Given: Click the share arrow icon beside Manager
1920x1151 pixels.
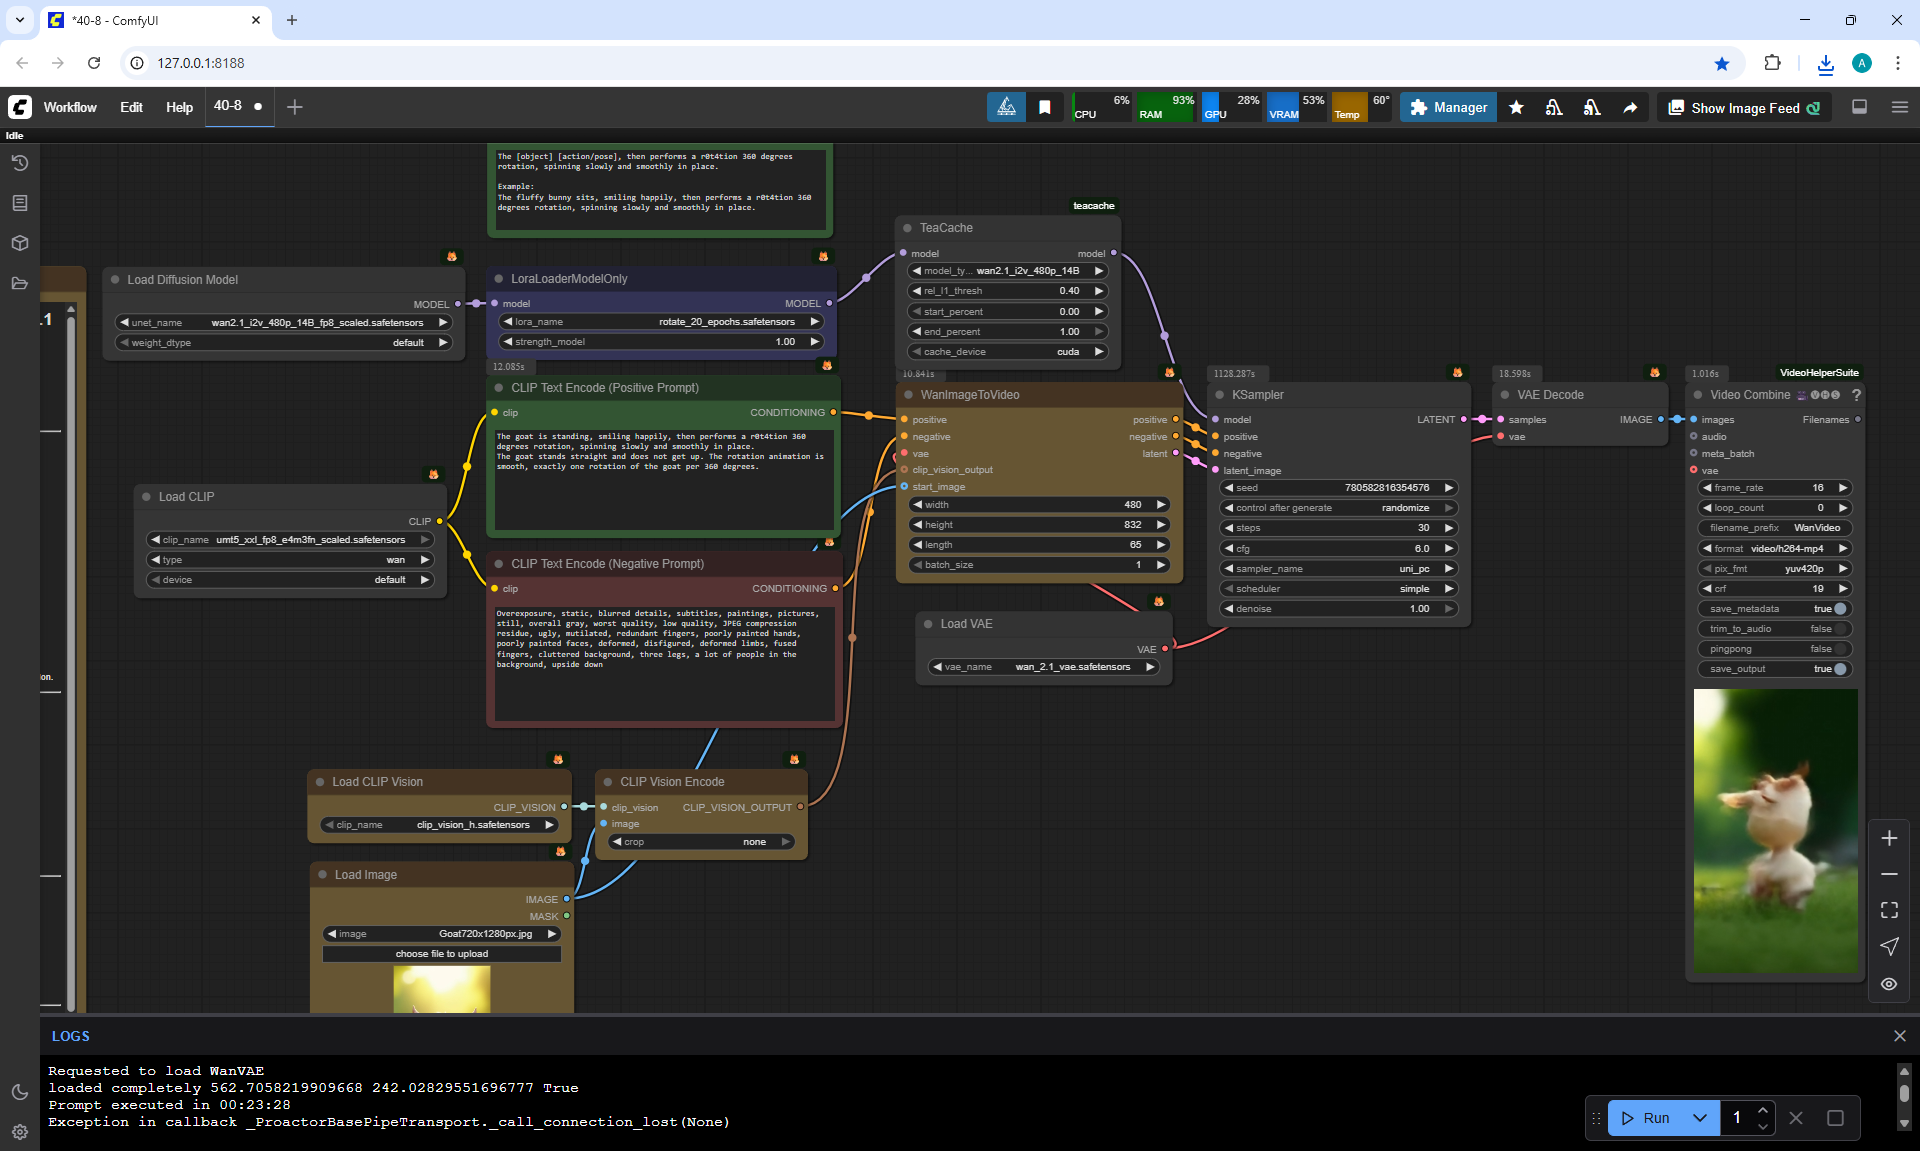Looking at the screenshot, I should 1630,107.
